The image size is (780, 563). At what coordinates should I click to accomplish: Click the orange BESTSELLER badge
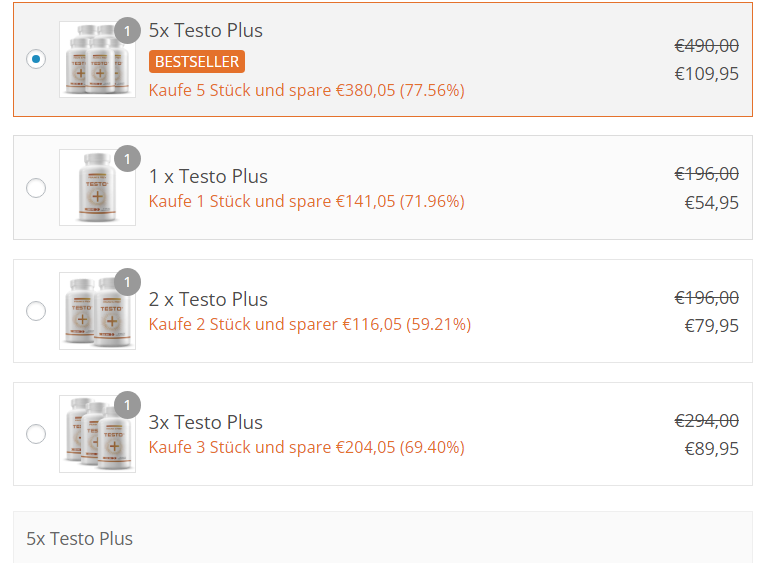[x=197, y=62]
